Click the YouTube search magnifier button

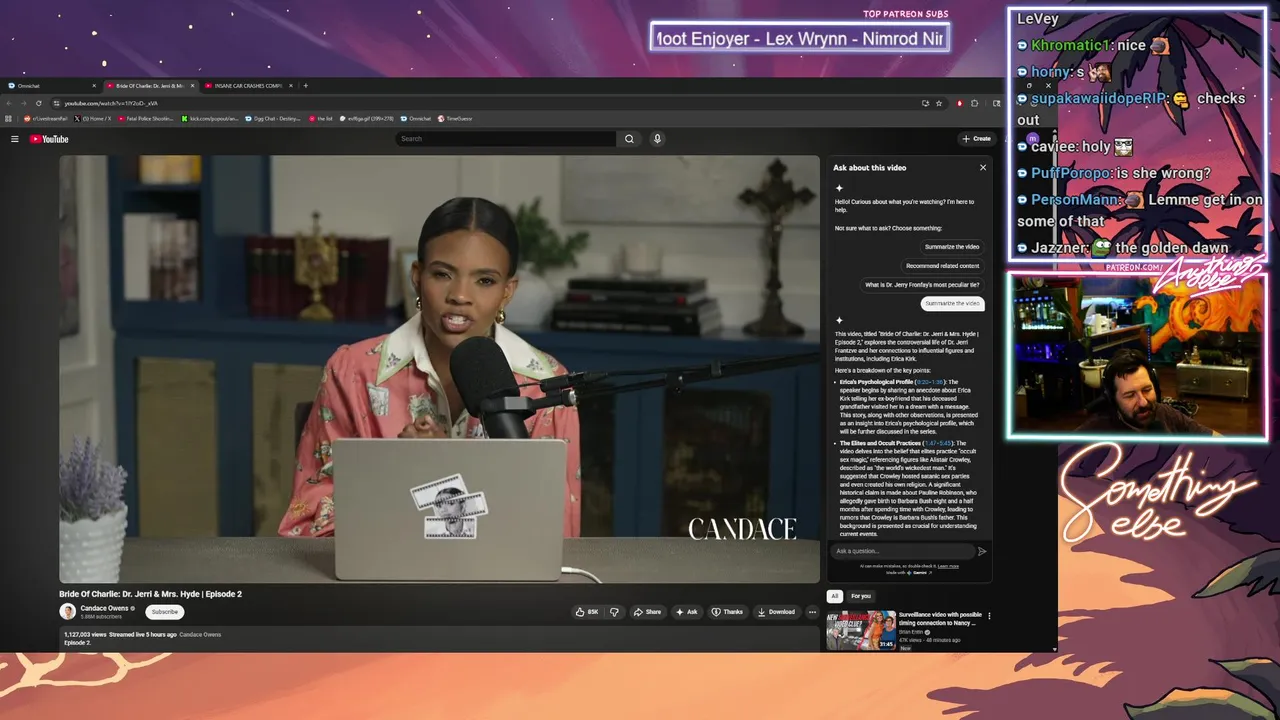629,139
